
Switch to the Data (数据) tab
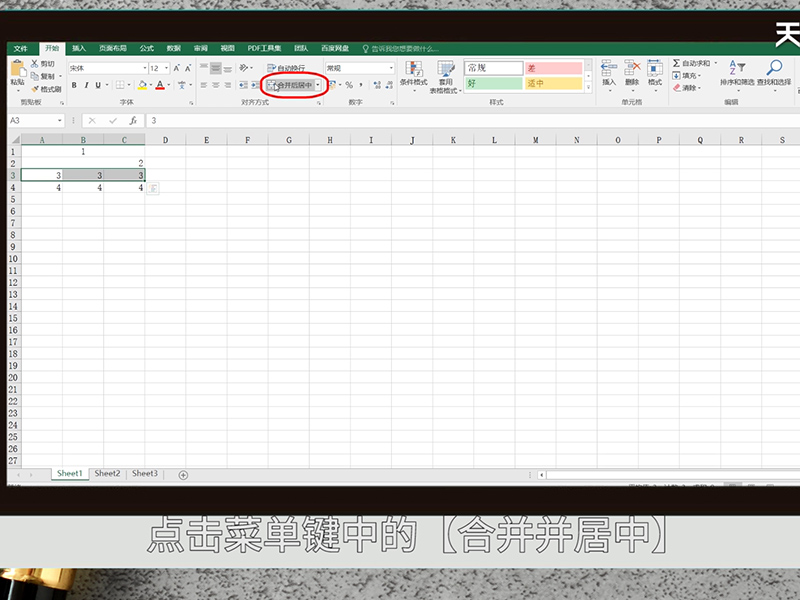pyautogui.click(x=173, y=48)
